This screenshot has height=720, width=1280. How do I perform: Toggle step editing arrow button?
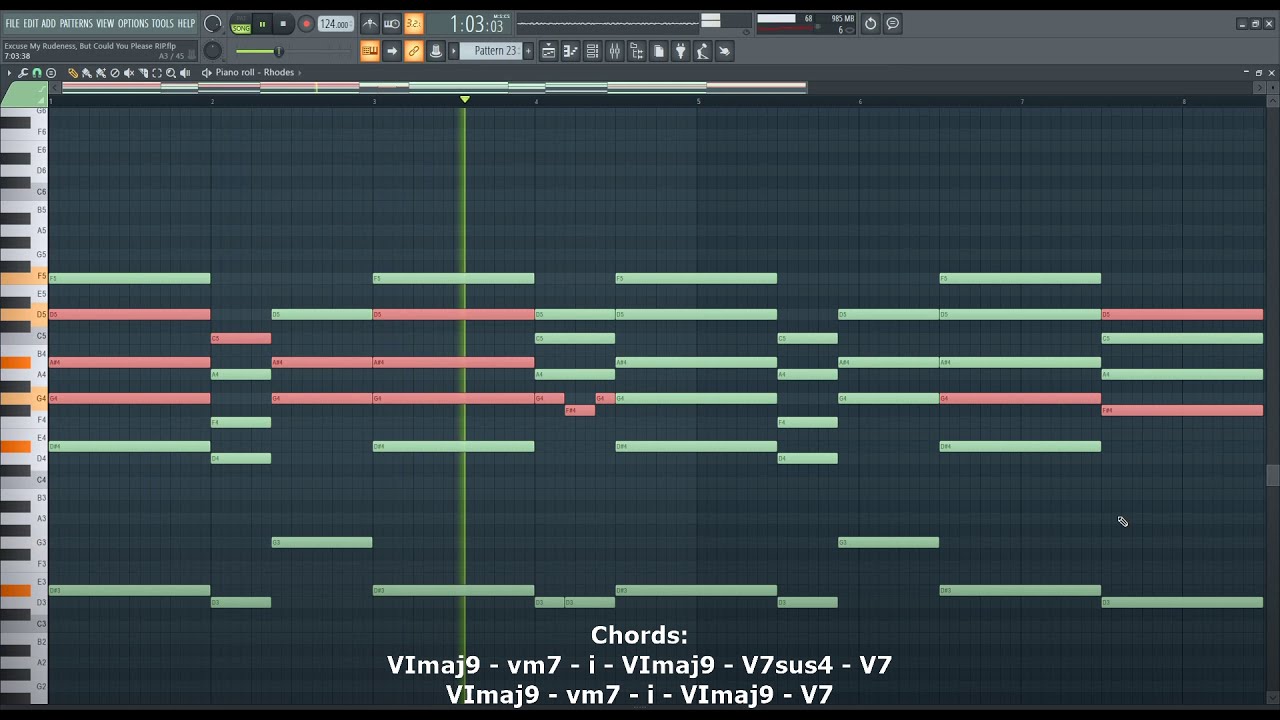(392, 51)
